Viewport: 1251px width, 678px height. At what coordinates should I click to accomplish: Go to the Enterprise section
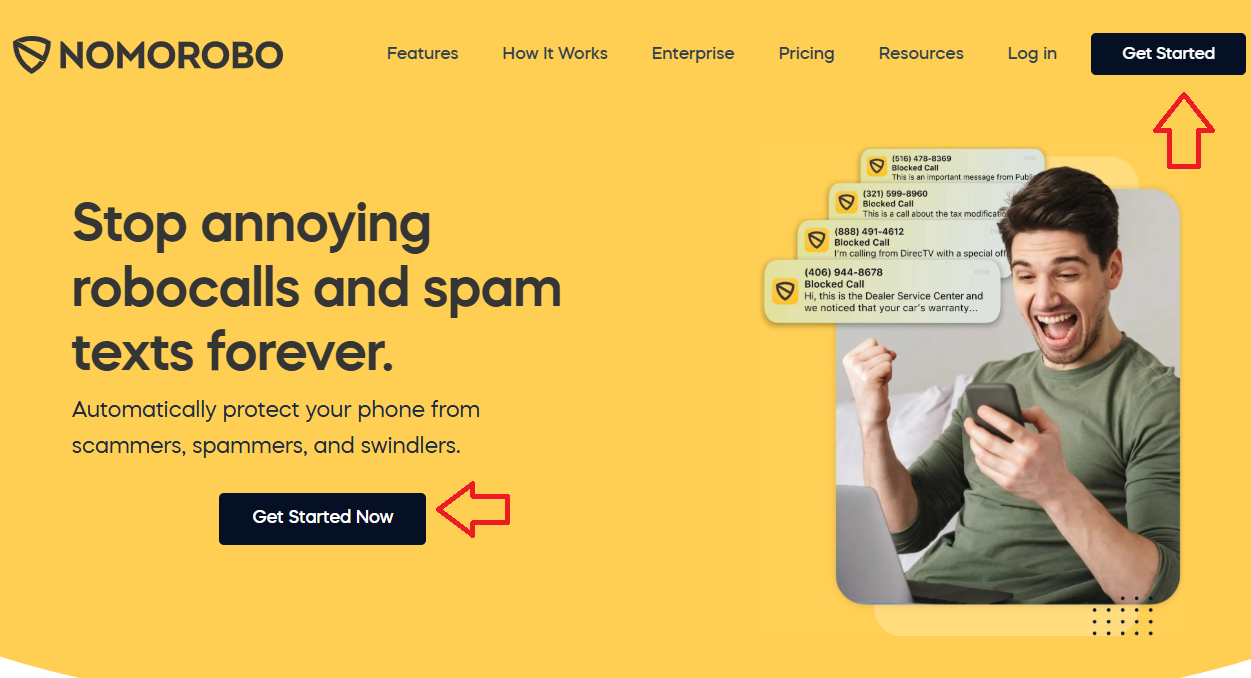693,54
